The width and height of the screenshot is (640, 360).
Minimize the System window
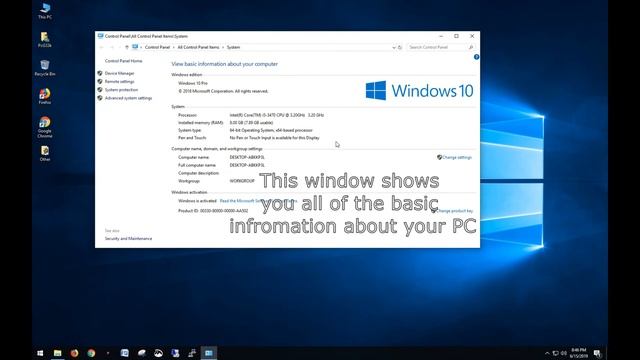tap(441, 36)
